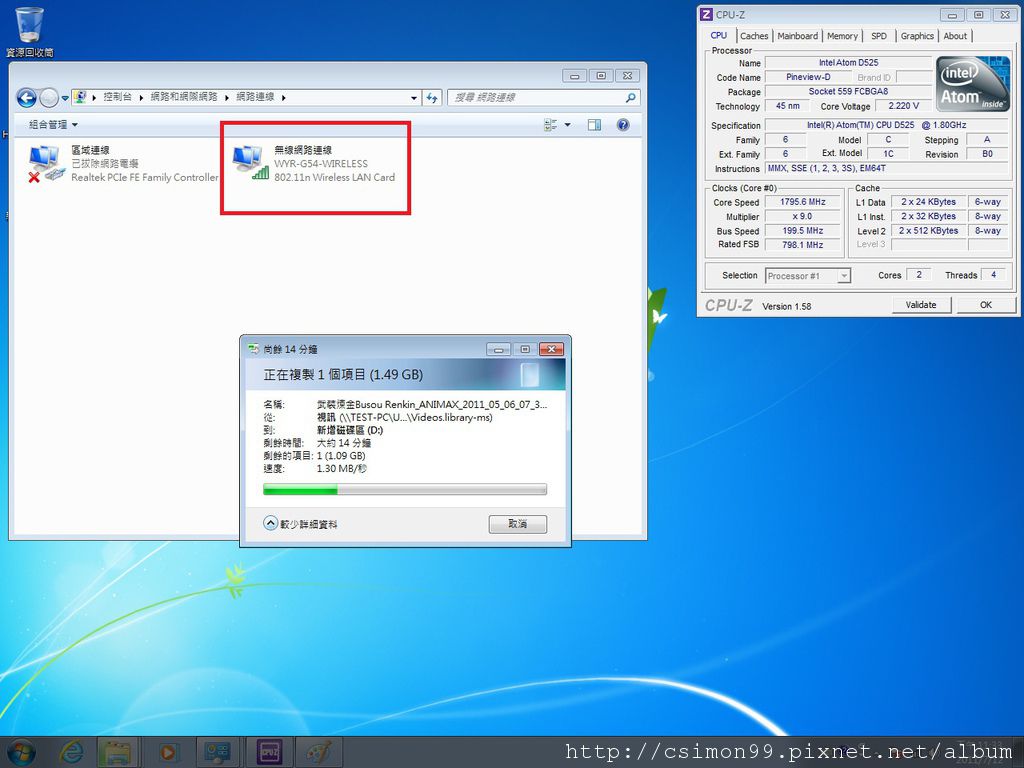Image resolution: width=1024 pixels, height=768 pixels.
Task: Collapse copy details via 較少詳細資料
Action: (300, 524)
